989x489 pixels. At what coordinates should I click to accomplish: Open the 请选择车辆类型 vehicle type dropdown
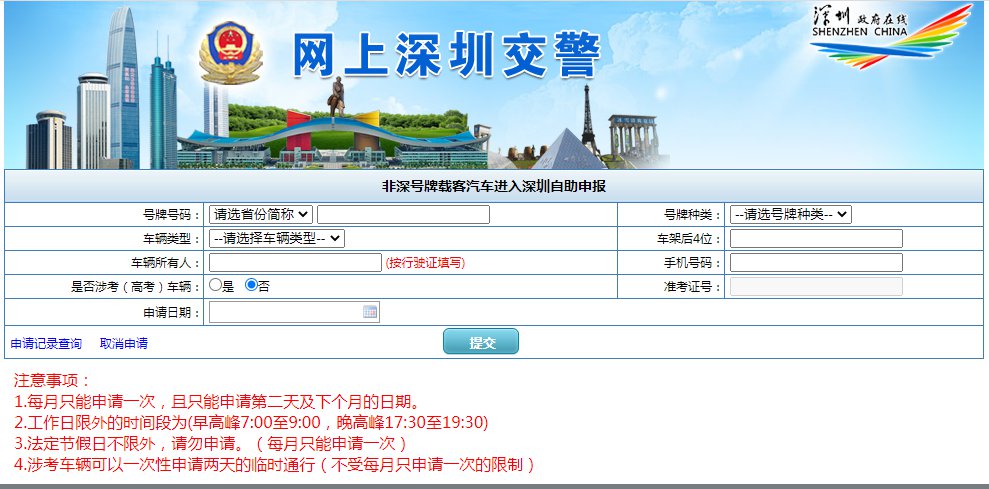click(x=276, y=238)
